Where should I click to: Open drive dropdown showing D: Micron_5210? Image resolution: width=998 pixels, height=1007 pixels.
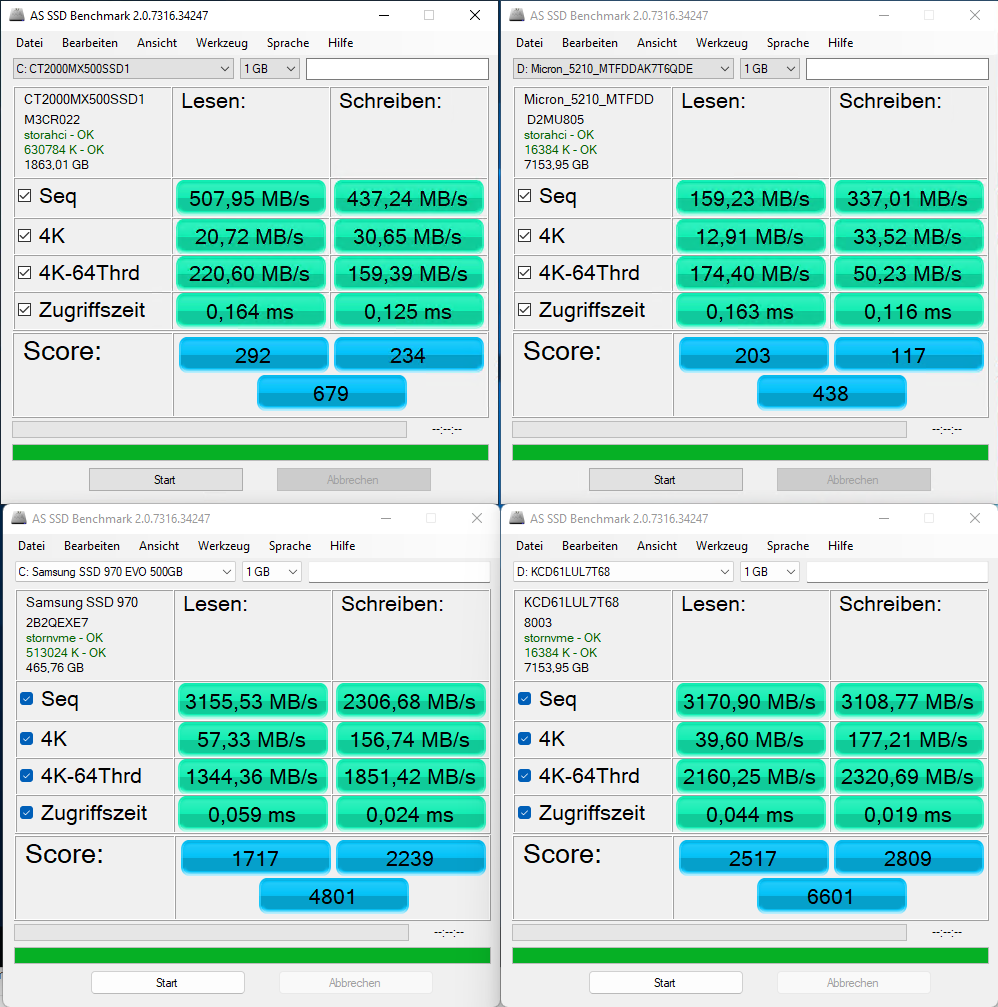coord(623,69)
